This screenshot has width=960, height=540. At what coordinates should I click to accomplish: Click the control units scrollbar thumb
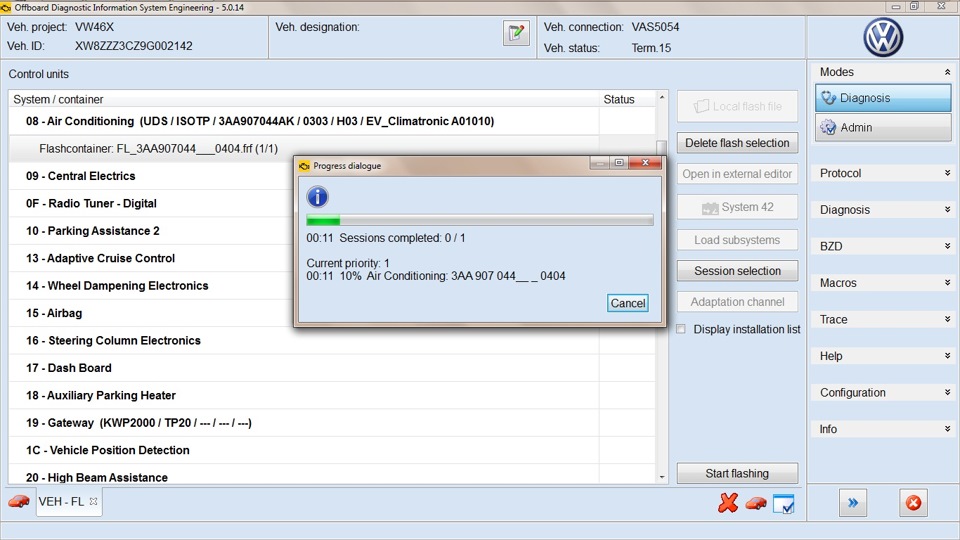661,147
